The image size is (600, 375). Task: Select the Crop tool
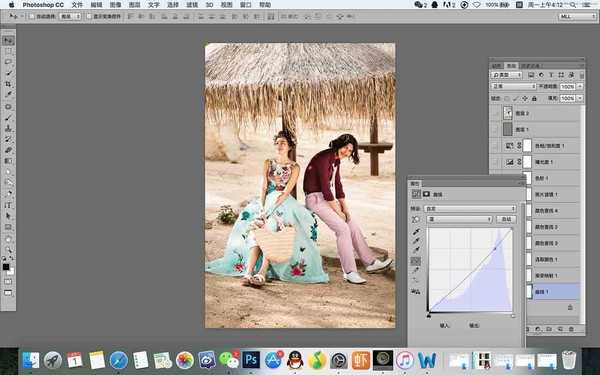pos(8,84)
